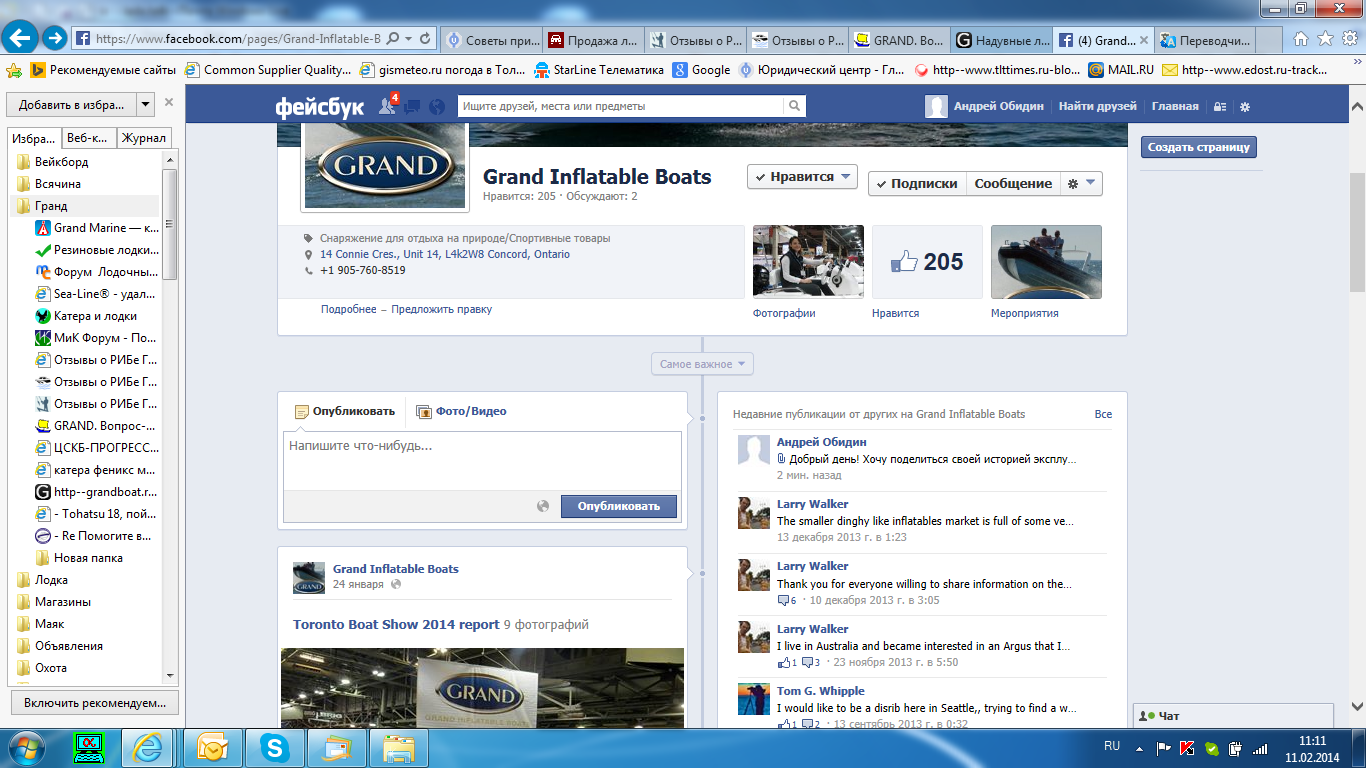Toggle the Подписки subscription button

pyautogui.click(x=917, y=184)
